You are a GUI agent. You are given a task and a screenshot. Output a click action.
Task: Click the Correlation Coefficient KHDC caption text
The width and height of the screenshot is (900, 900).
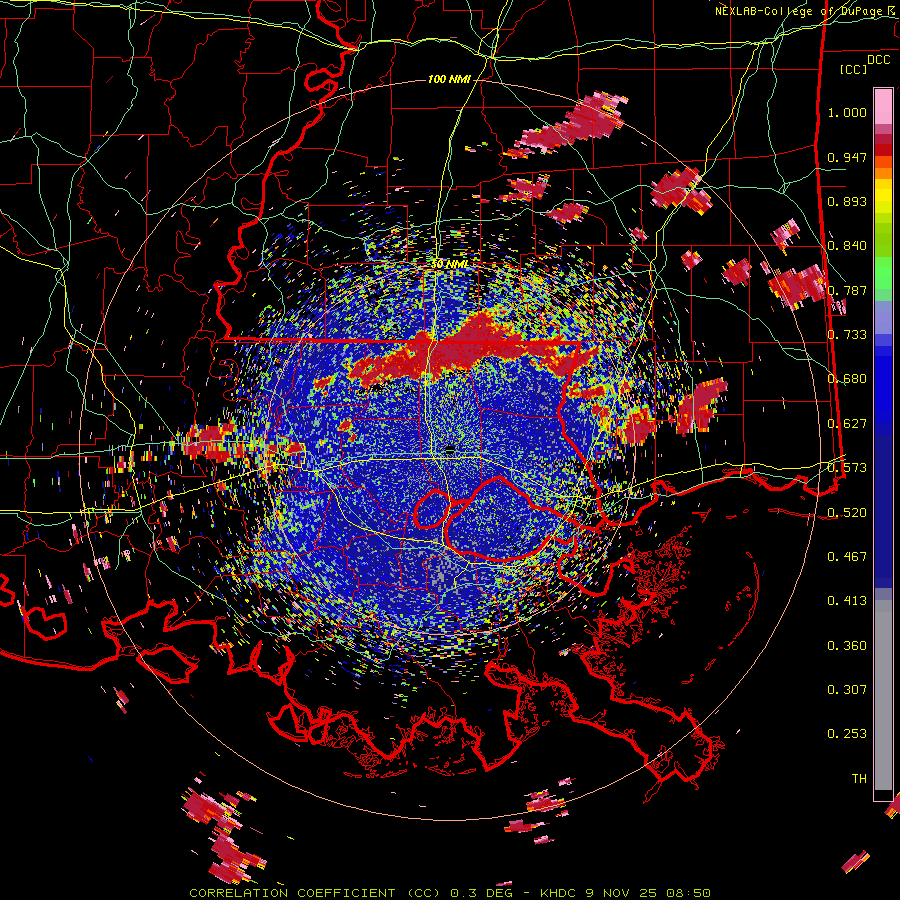point(450,893)
